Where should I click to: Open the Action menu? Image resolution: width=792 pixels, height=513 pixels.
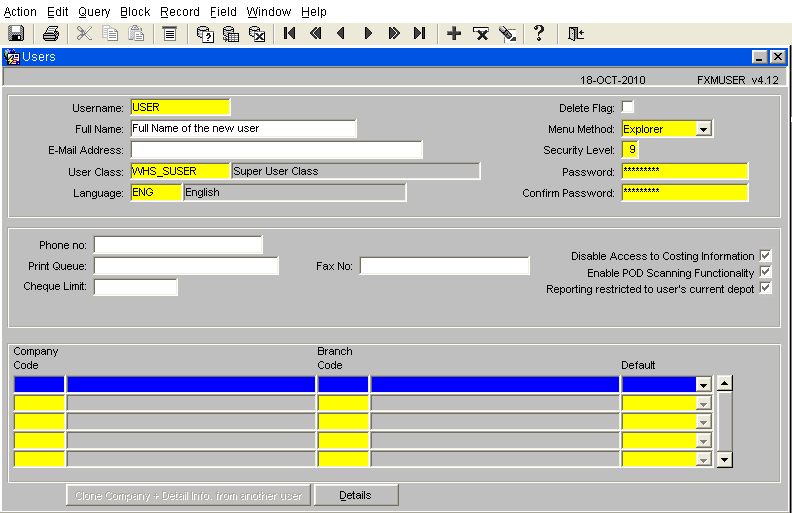tap(20, 12)
